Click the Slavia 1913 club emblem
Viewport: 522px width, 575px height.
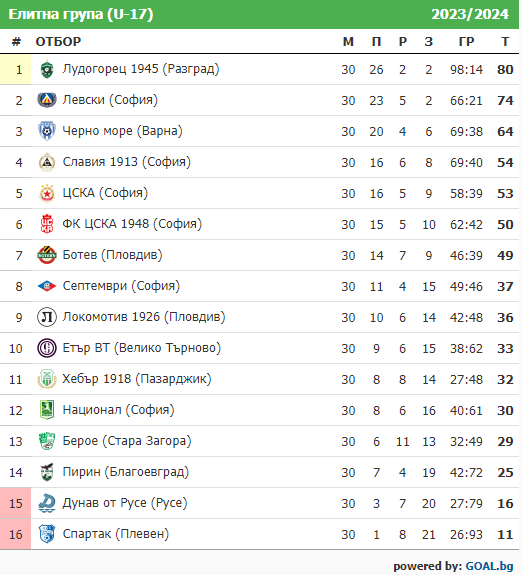pyautogui.click(x=47, y=162)
